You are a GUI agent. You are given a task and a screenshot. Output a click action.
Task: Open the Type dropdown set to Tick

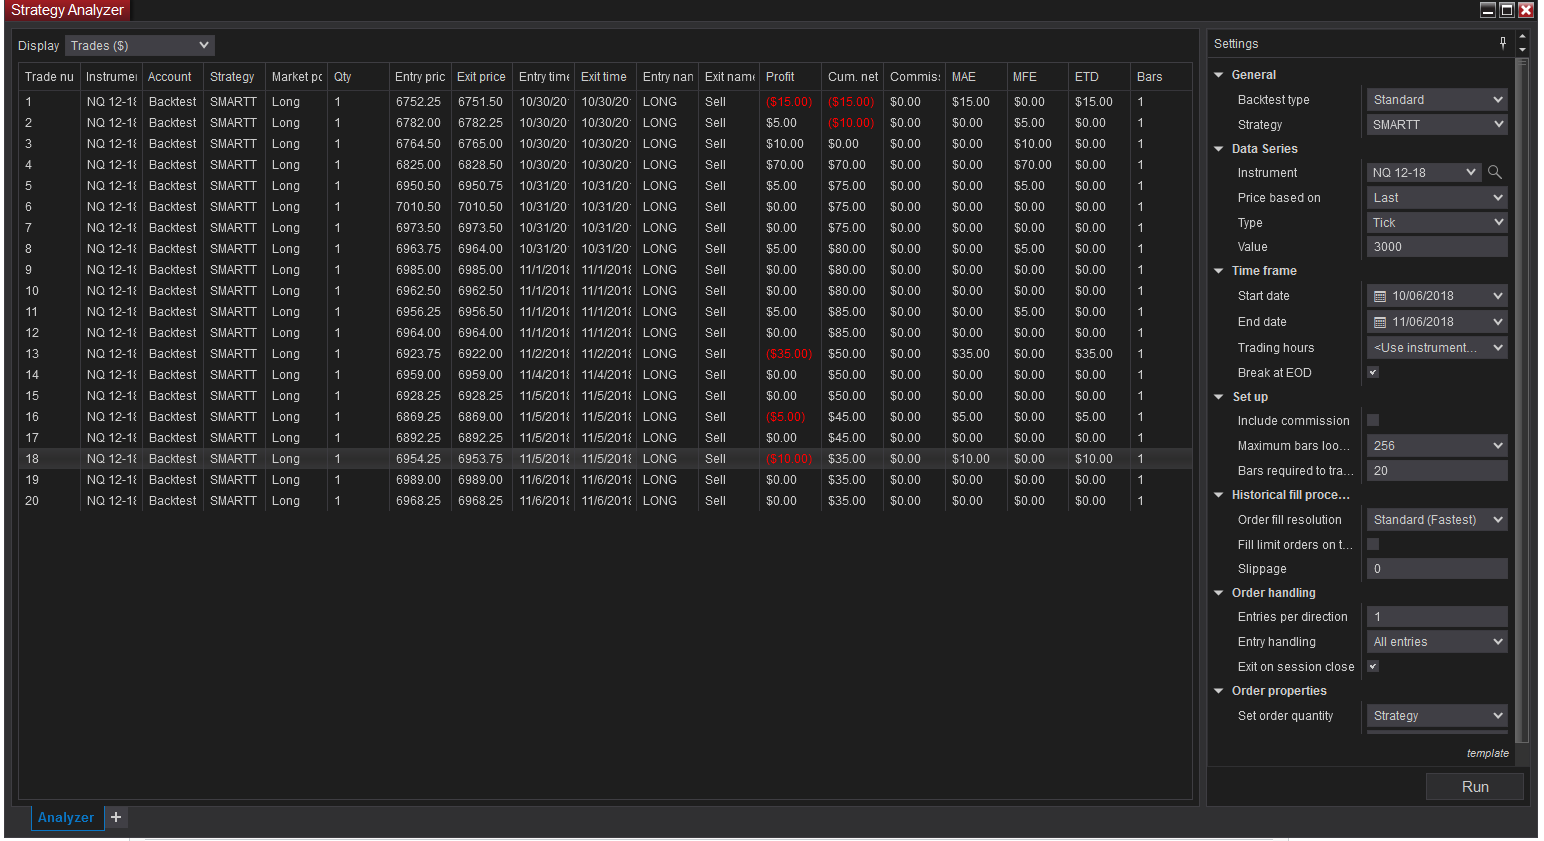point(1437,222)
